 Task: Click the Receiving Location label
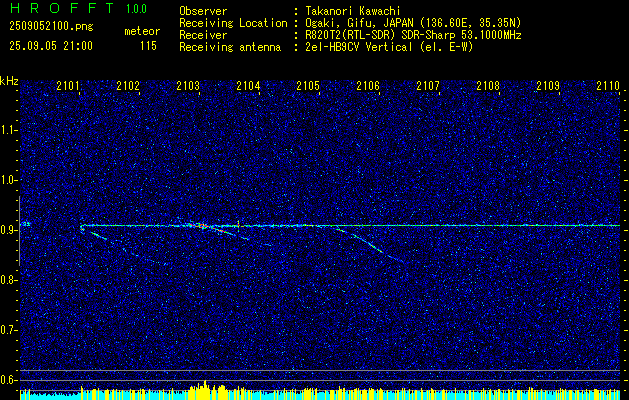click(233, 23)
